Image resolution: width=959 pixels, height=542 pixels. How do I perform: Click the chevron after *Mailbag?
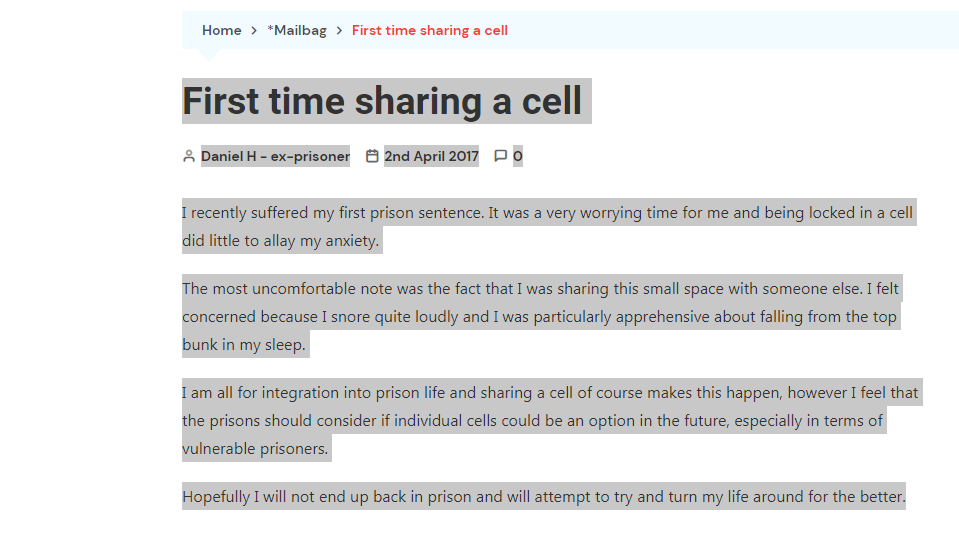pos(339,31)
